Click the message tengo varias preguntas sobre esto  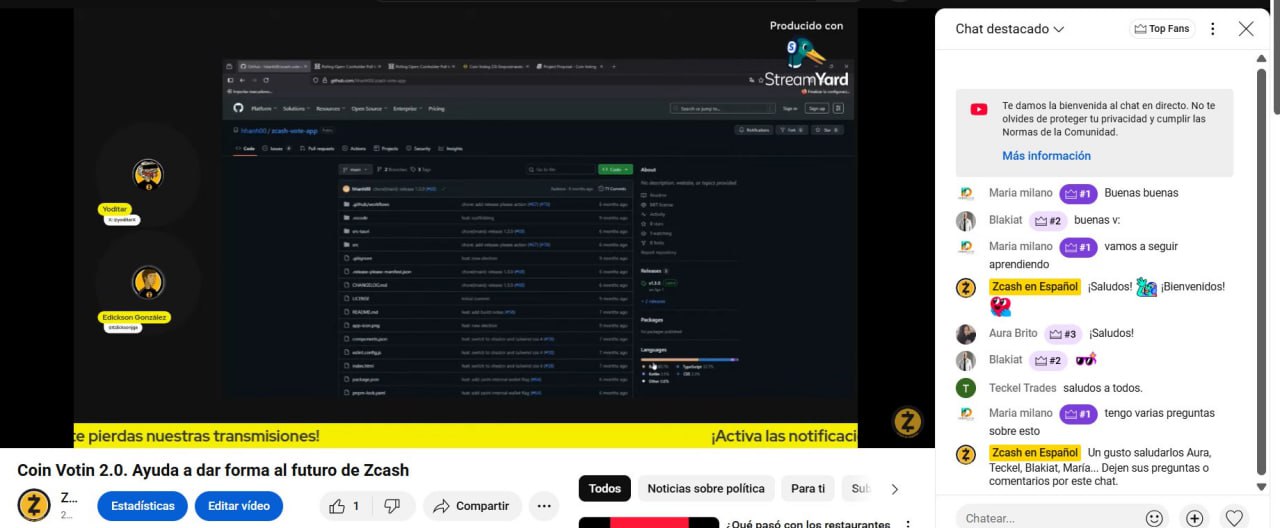point(1102,422)
